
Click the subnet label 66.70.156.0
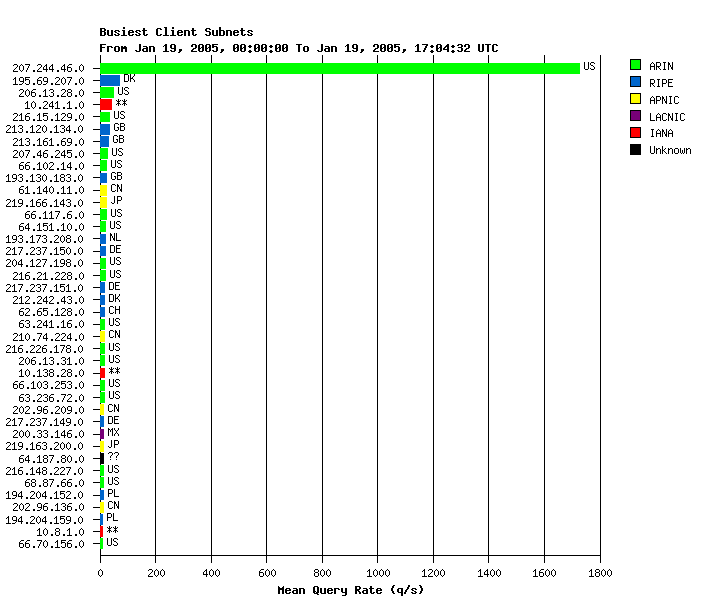click(x=51, y=544)
